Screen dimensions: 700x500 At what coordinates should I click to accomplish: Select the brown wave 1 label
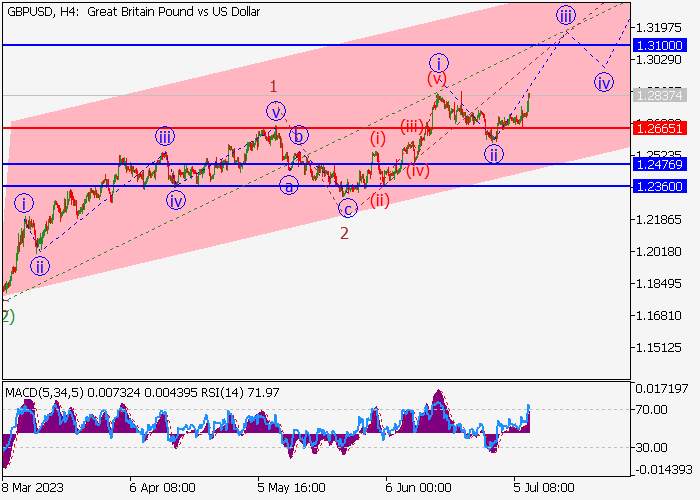pos(273,86)
